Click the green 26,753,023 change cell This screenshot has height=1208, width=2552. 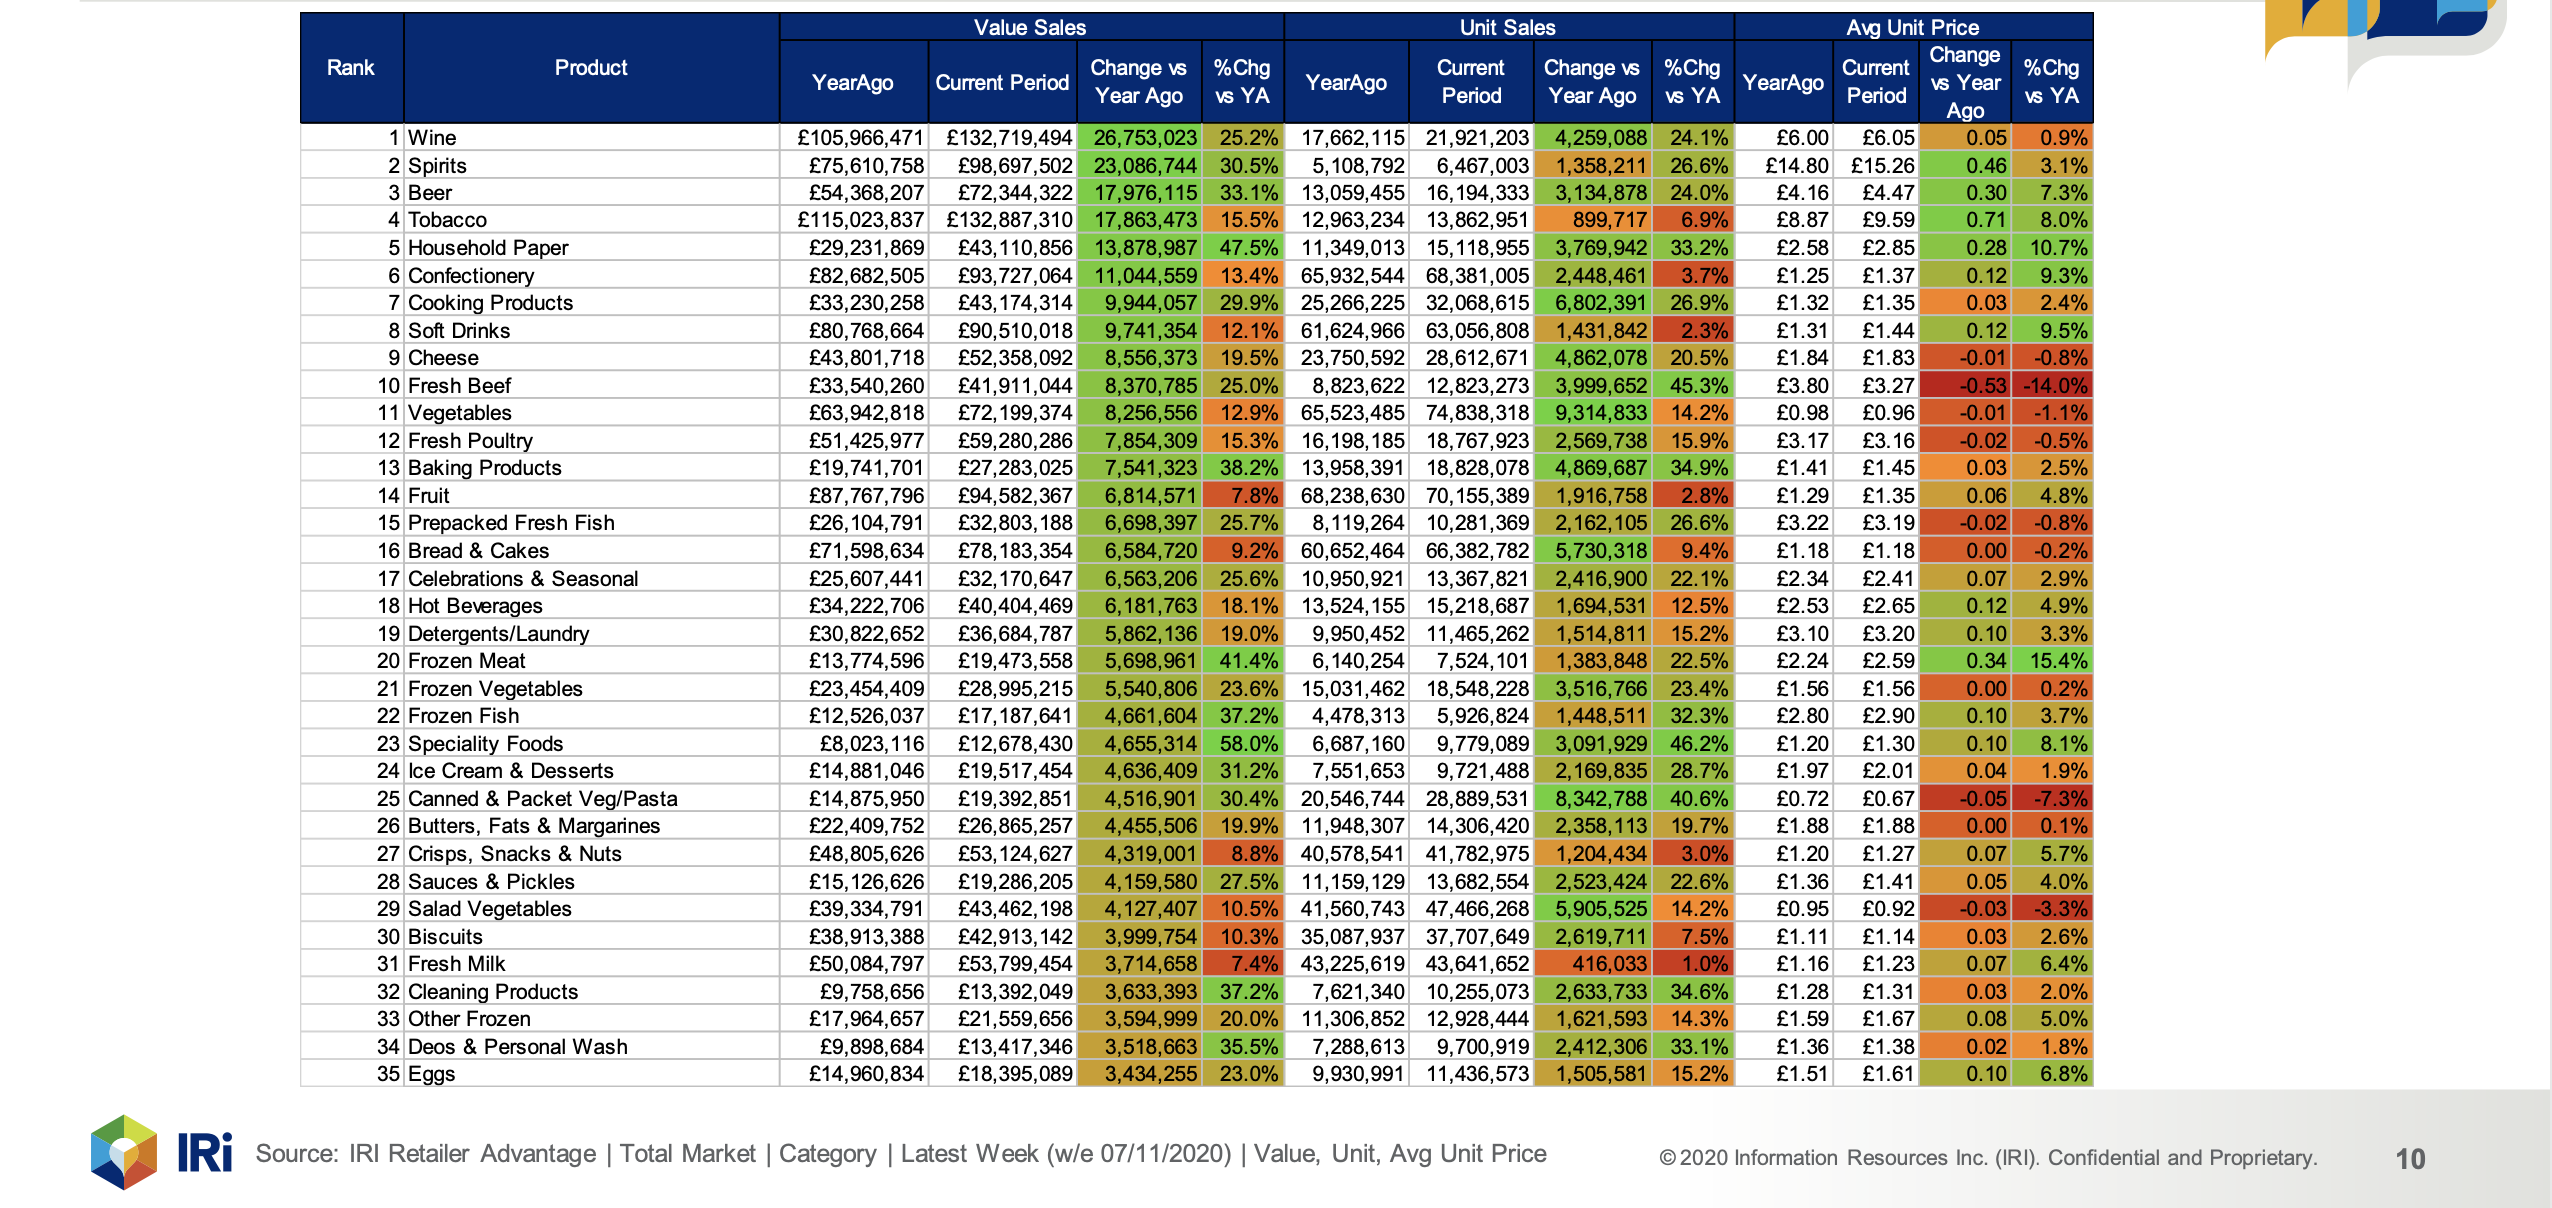coord(1140,138)
